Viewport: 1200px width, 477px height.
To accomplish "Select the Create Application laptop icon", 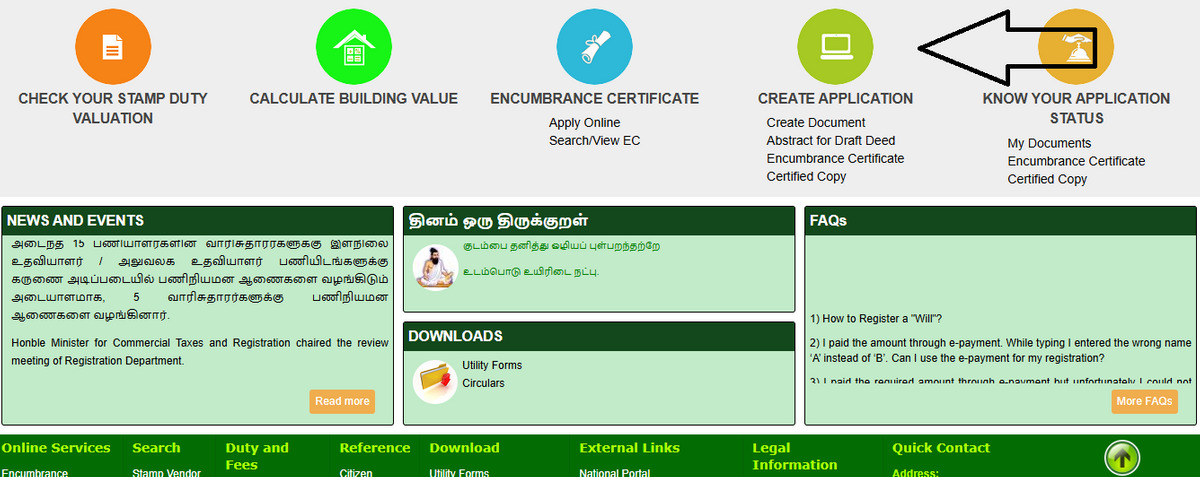I will tap(835, 46).
